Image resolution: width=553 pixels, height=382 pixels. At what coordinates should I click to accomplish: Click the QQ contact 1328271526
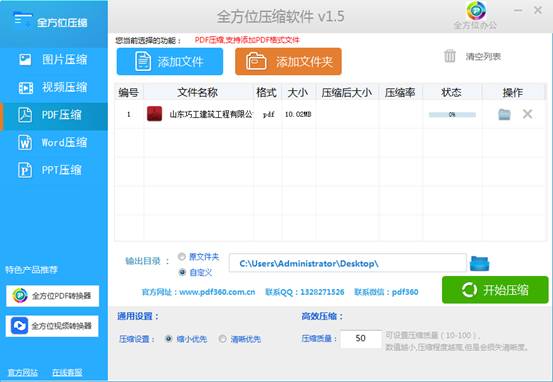pos(322,292)
